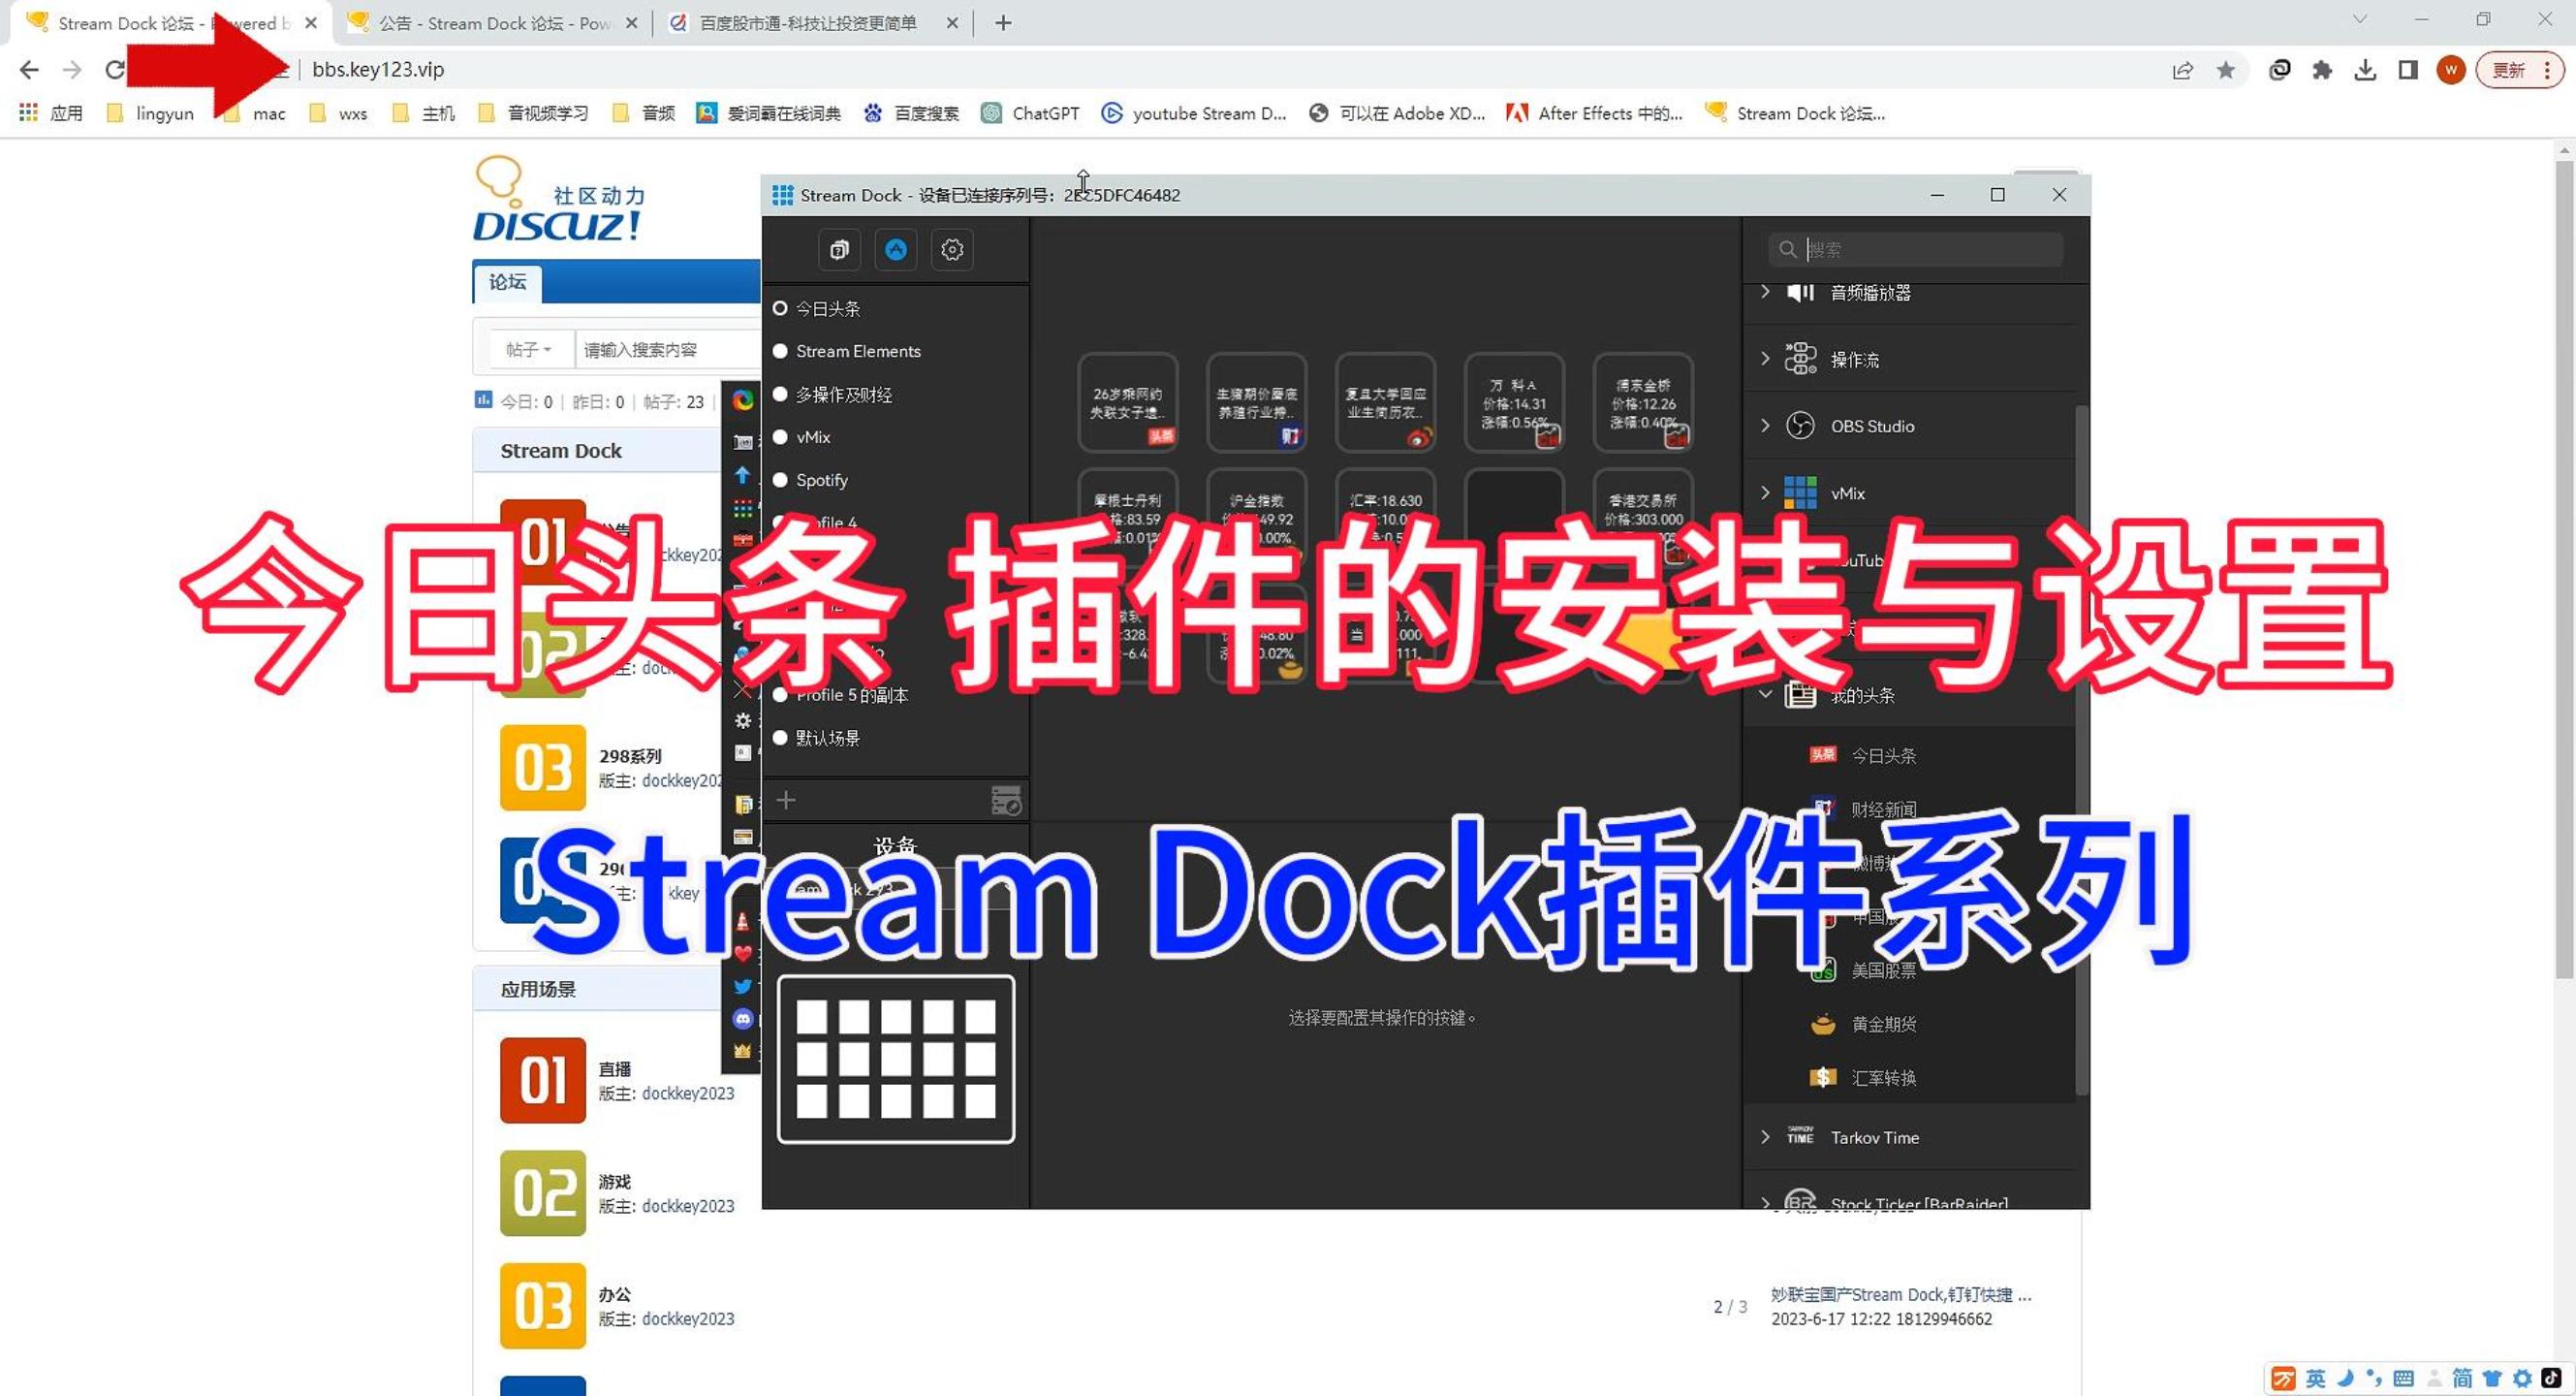Open the 帖子 search type dropdown

[530, 349]
